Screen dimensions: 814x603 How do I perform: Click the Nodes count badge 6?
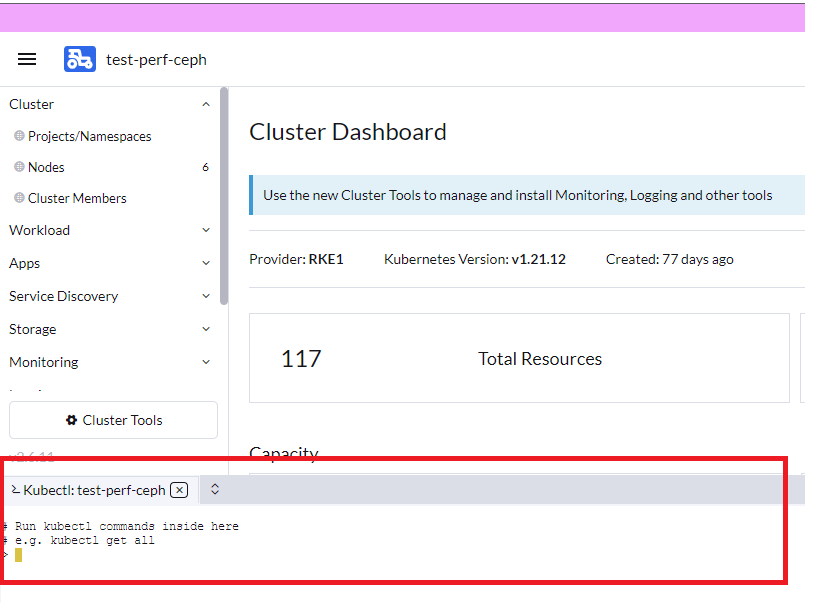[x=206, y=167]
